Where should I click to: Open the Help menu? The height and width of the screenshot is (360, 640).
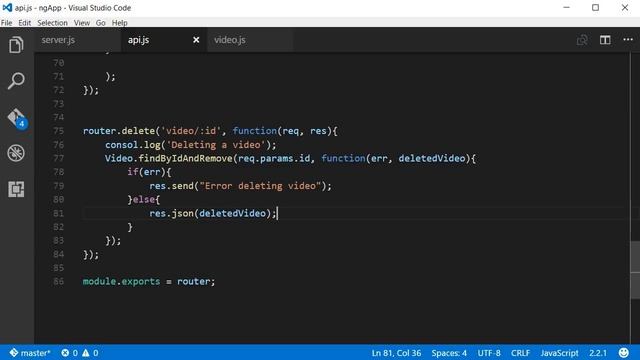coord(120,23)
